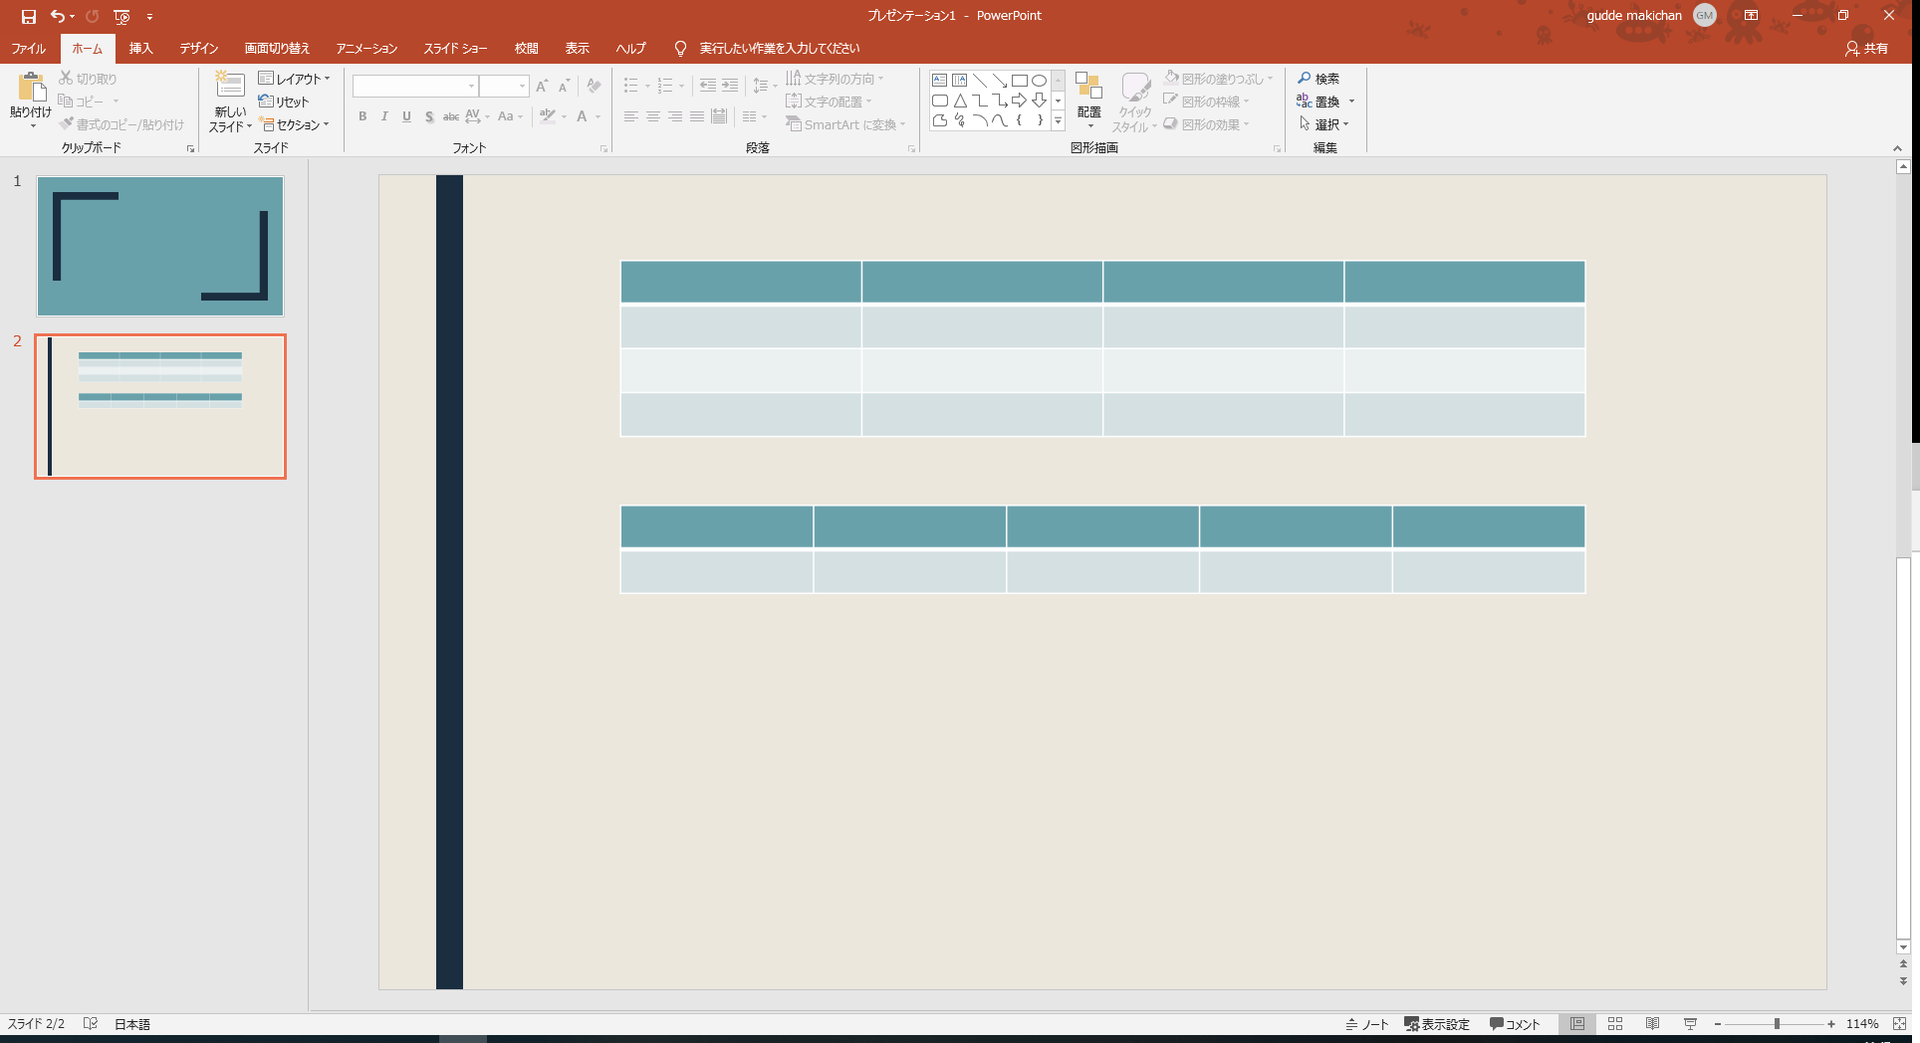Viewport: 1920px width, 1043px height.
Task: Click the numbered list icon
Action: [665, 86]
